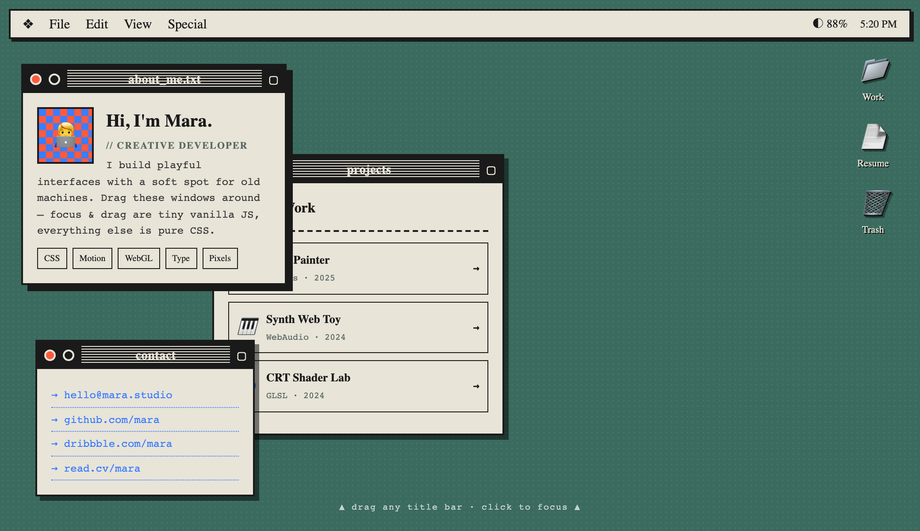Viewport: 920px width, 531px height.
Task: Click the hollow circle button in about_me.txt title bar
Action: pyautogui.click(x=54, y=79)
